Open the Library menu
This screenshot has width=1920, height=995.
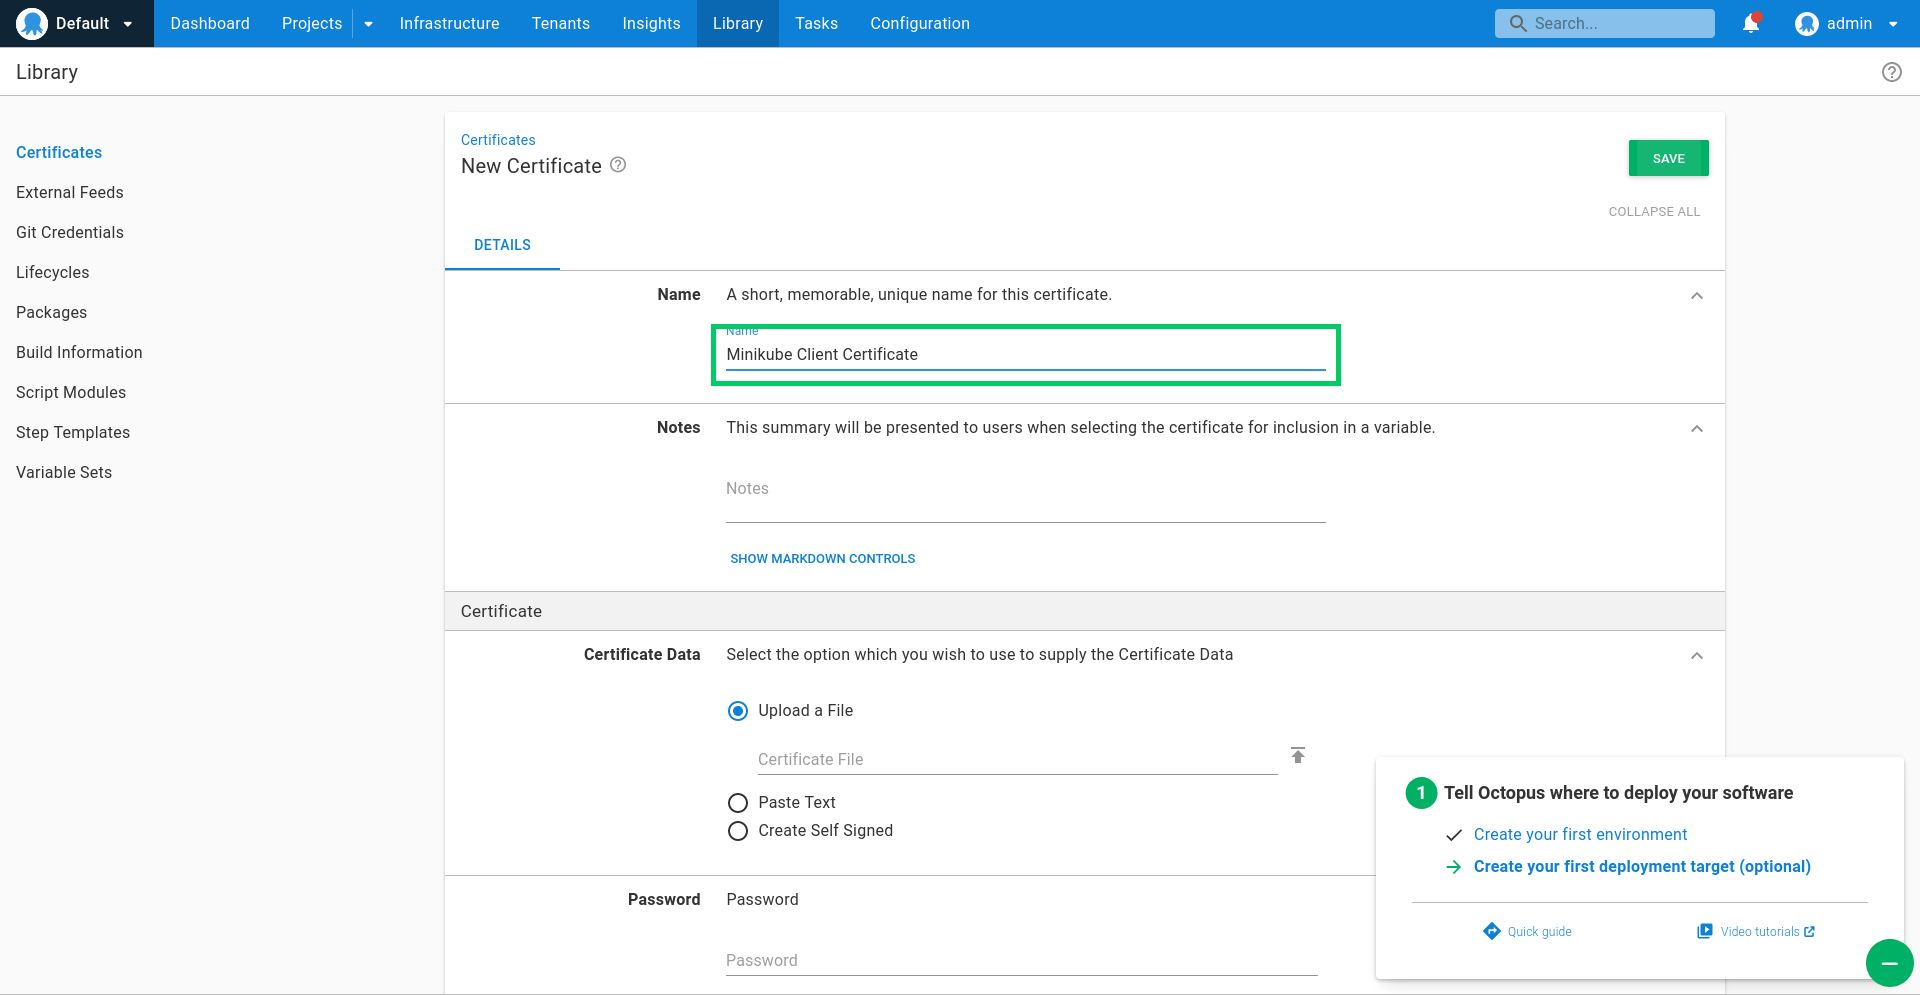(x=738, y=23)
